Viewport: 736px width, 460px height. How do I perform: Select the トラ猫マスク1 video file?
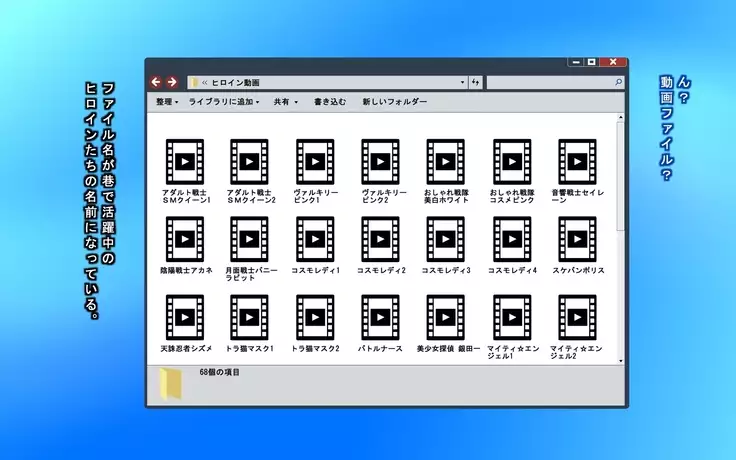tap(249, 316)
